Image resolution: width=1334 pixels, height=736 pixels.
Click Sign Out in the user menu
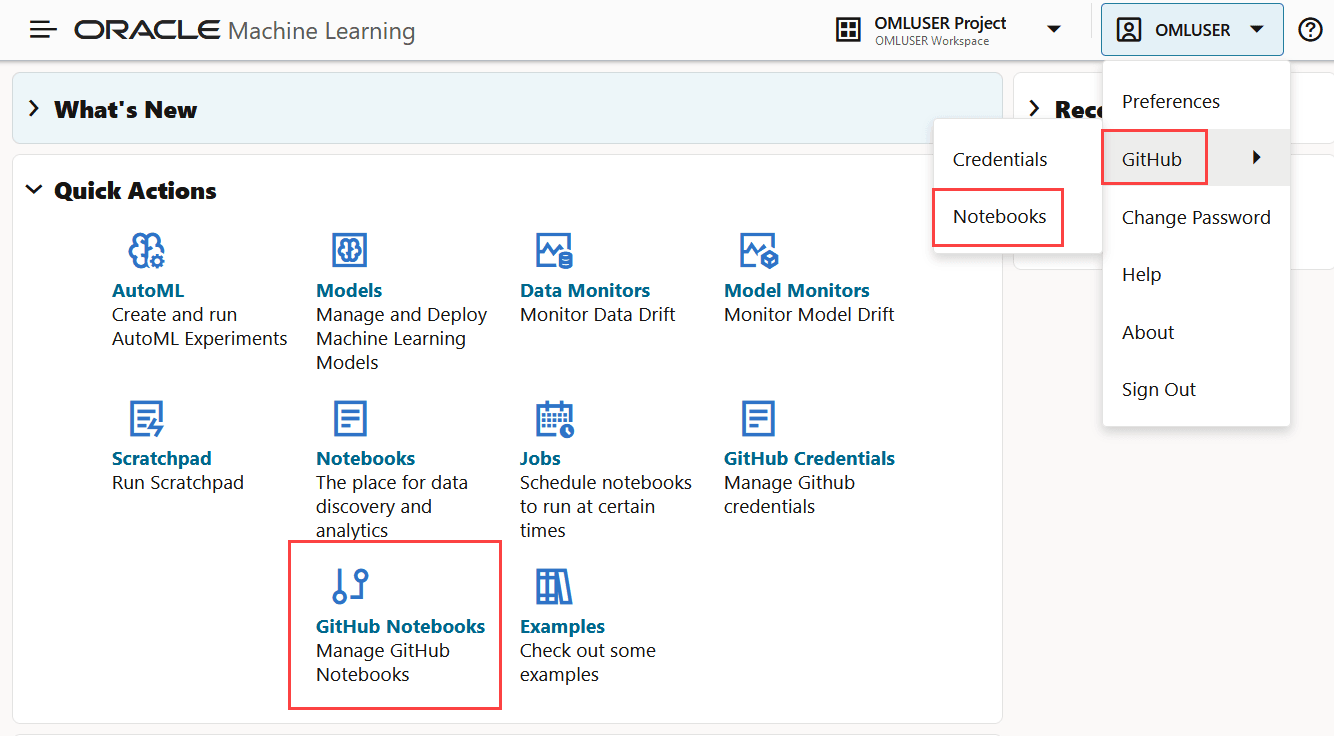(x=1158, y=390)
